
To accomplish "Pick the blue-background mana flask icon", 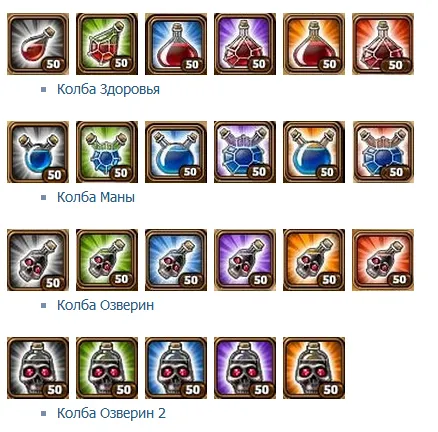I will (176, 152).
